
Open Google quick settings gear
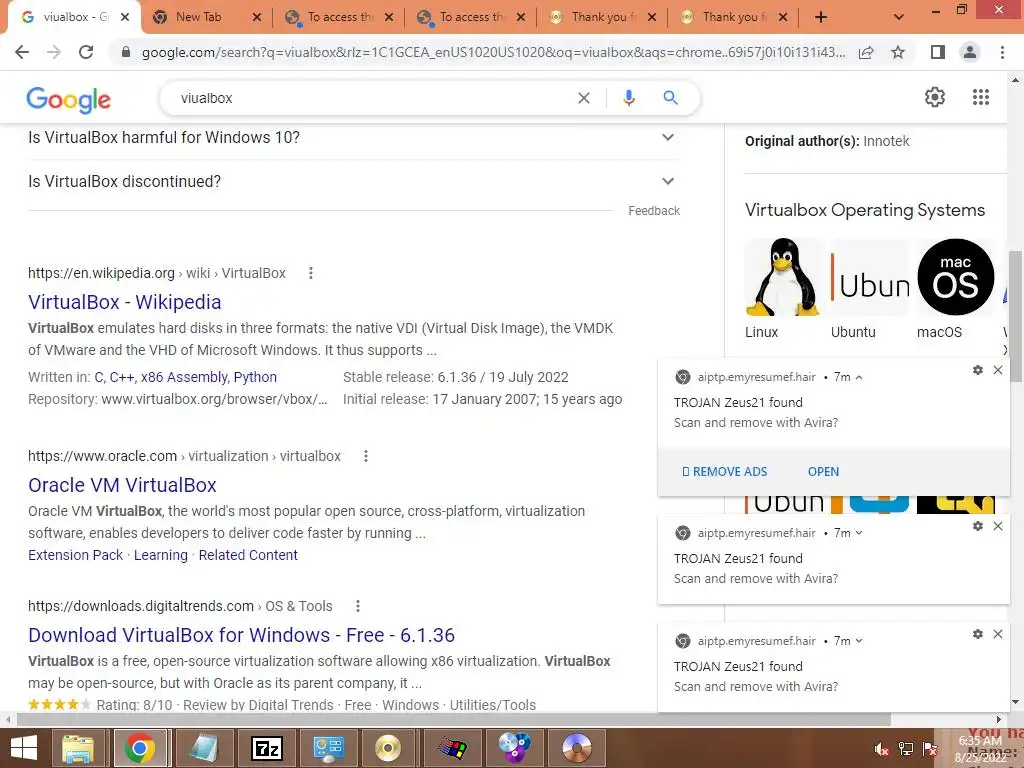[935, 97]
